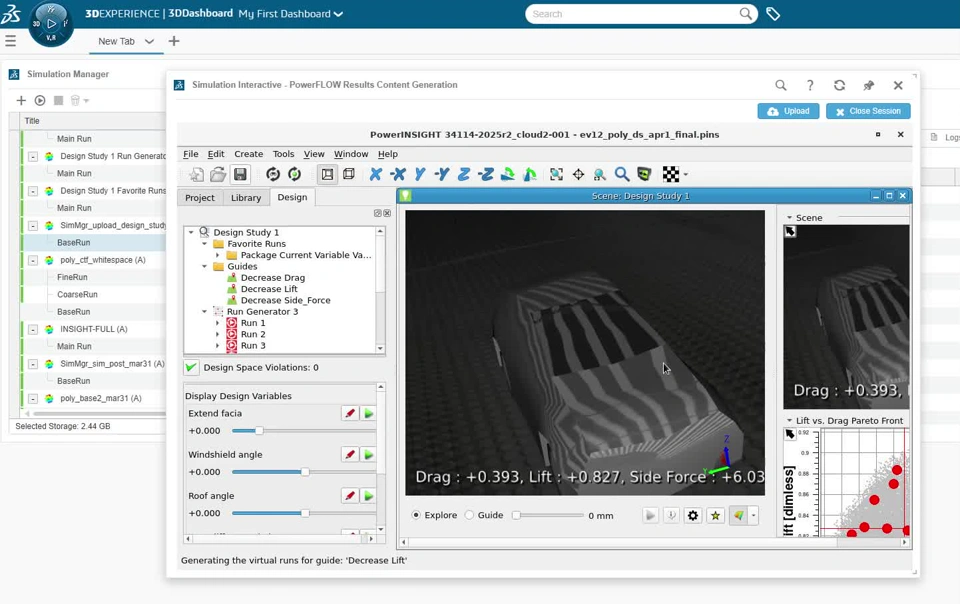The height and width of the screenshot is (604, 960).
Task: Open the checkerboard background dropdown arrow
Action: [686, 174]
